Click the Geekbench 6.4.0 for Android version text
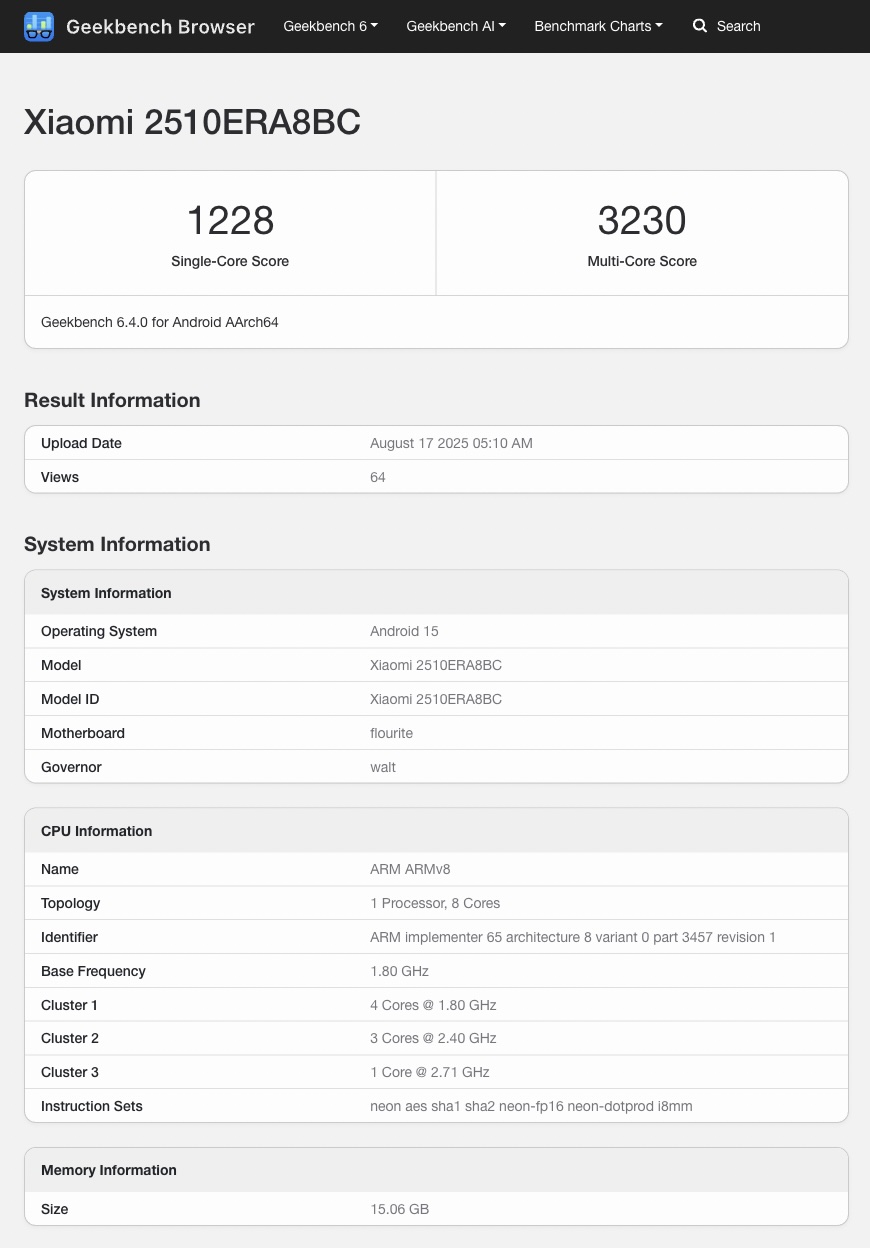 160,322
